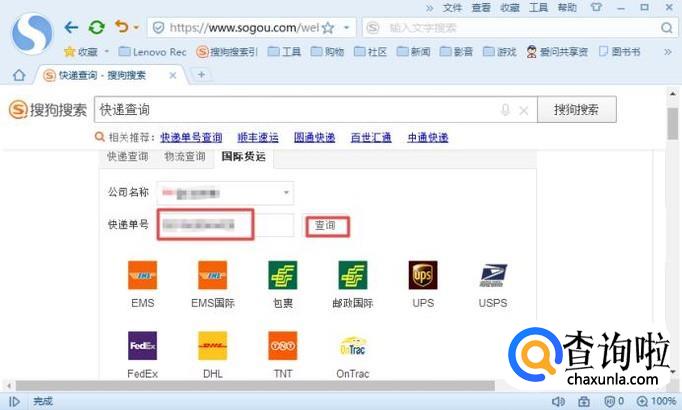This screenshot has height=410, width=682.
Task: Open the 文件 menu
Action: 452,7
